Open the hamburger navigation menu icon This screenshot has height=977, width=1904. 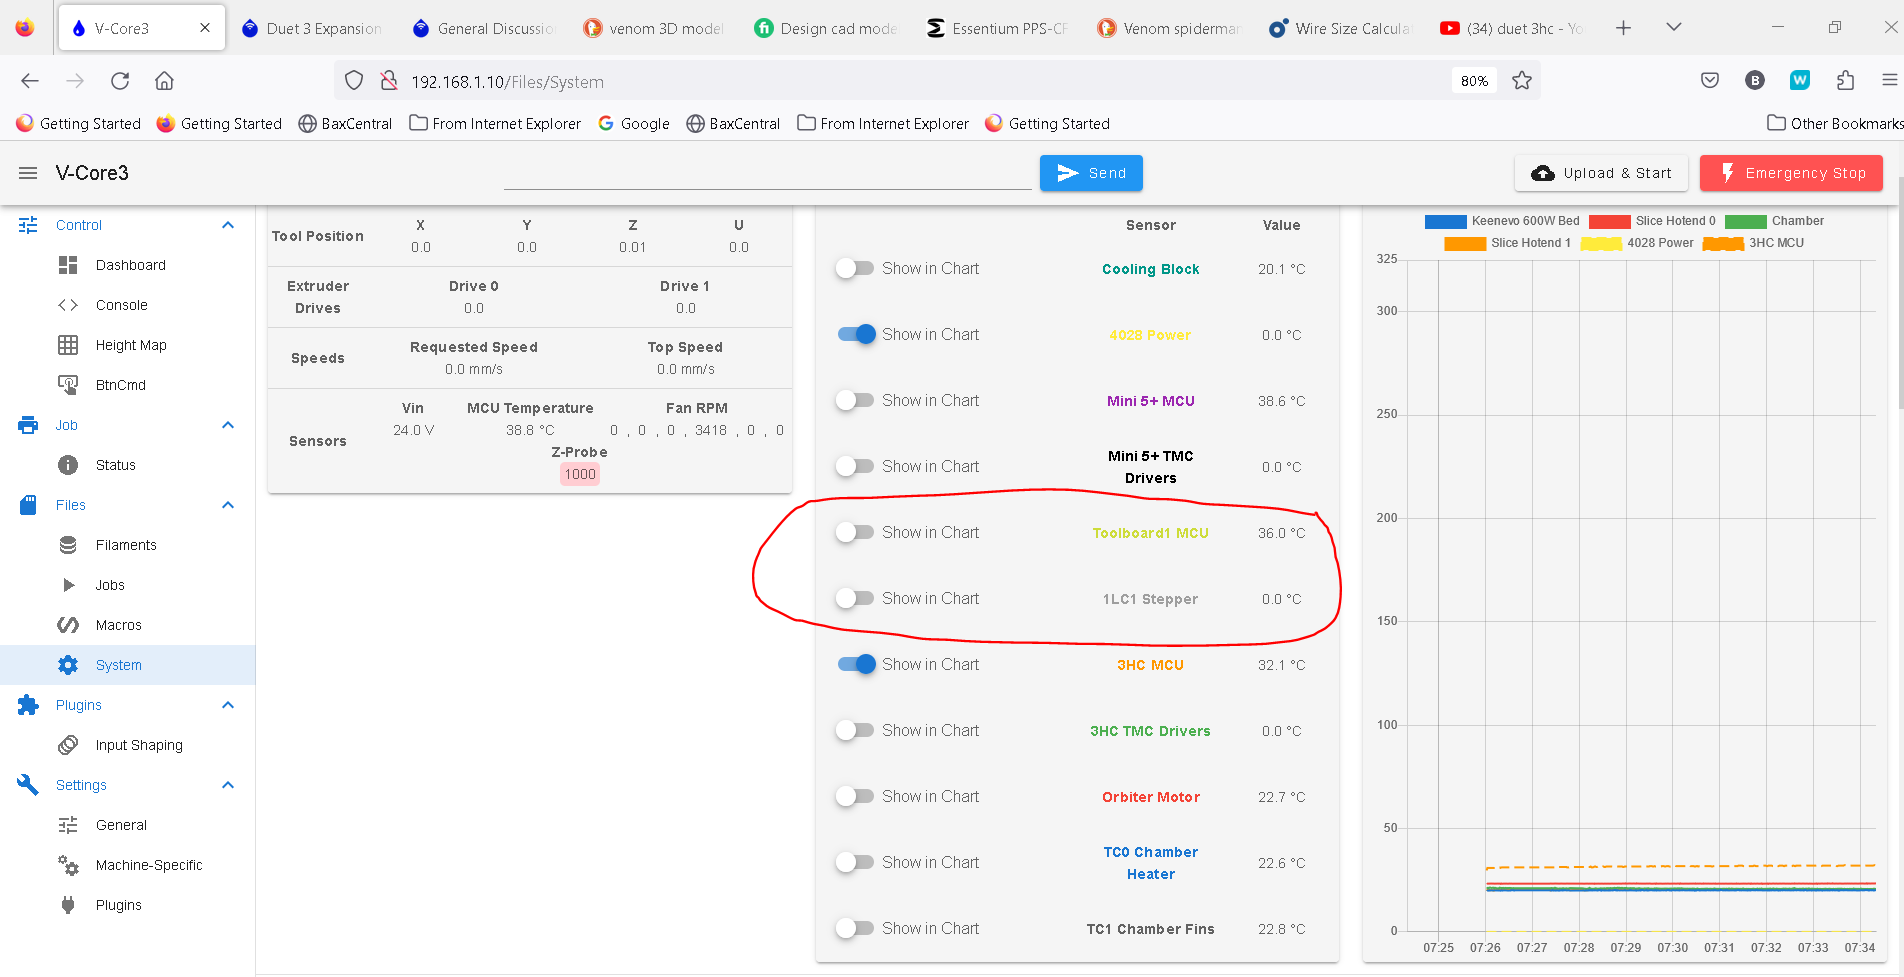coord(28,173)
